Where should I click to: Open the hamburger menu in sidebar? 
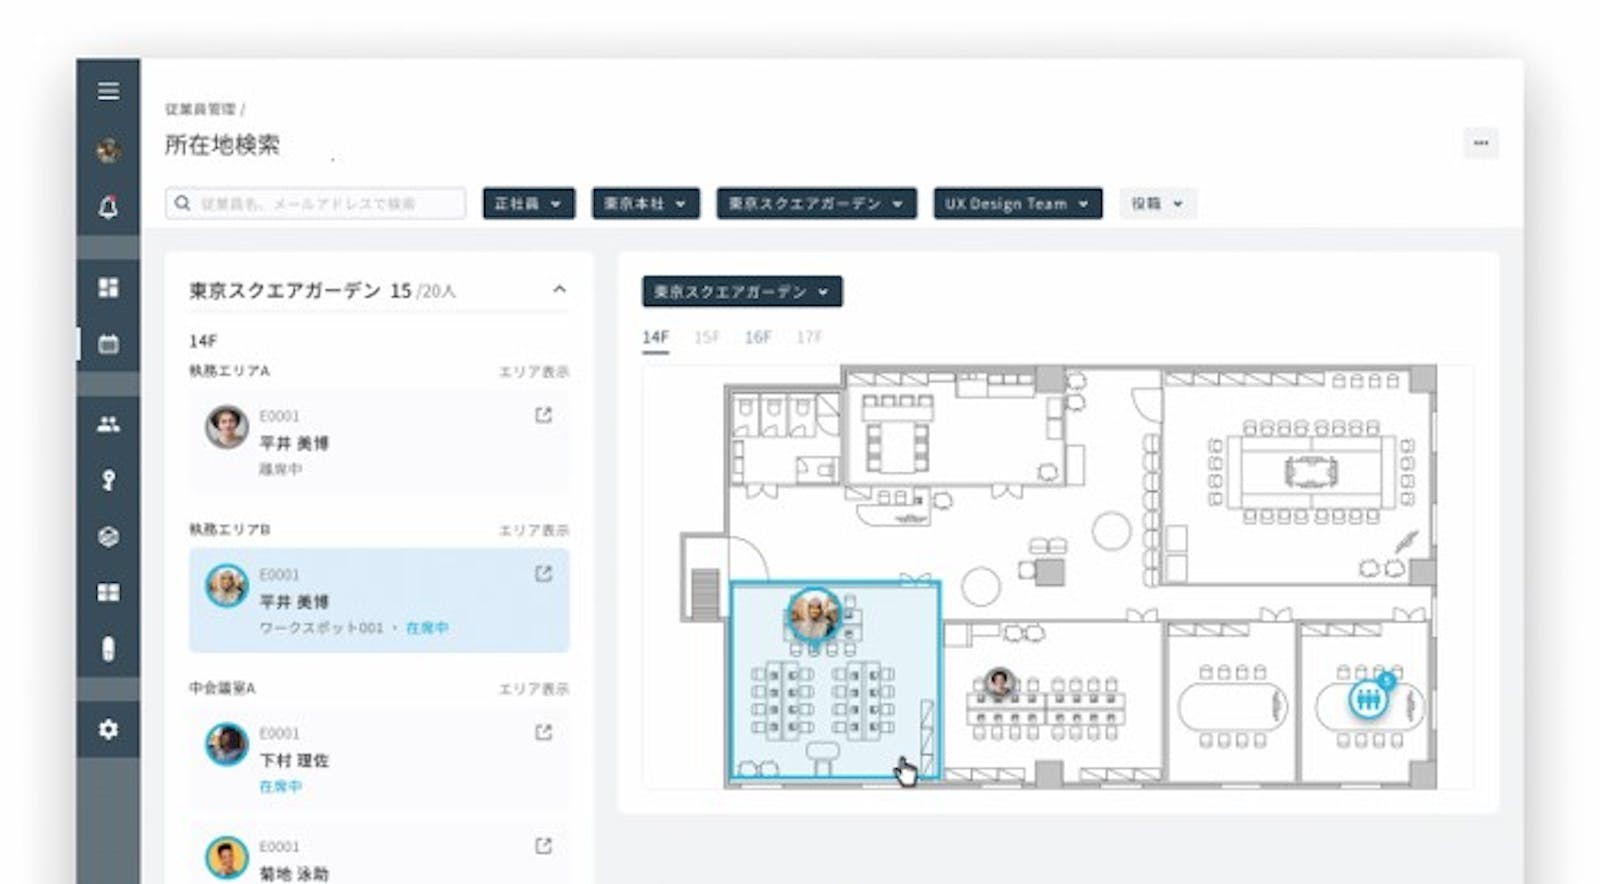(x=108, y=92)
